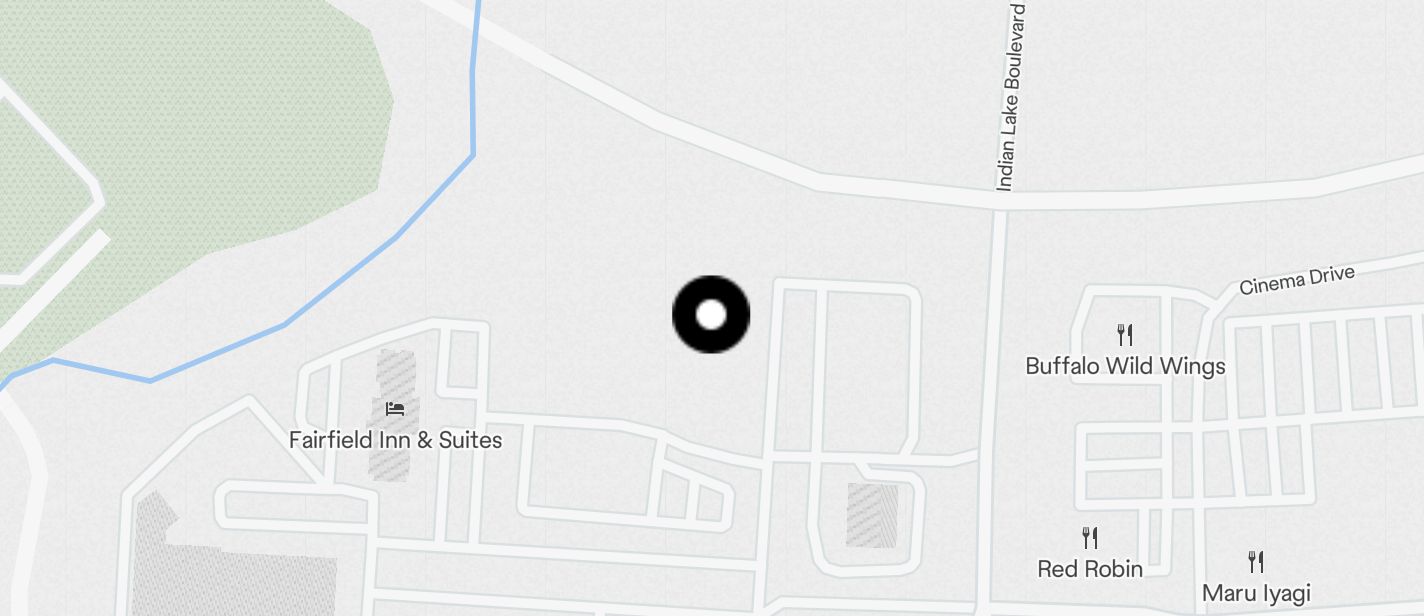Click the hatched building south of the marker
The width and height of the screenshot is (1424, 616).
tap(872, 515)
